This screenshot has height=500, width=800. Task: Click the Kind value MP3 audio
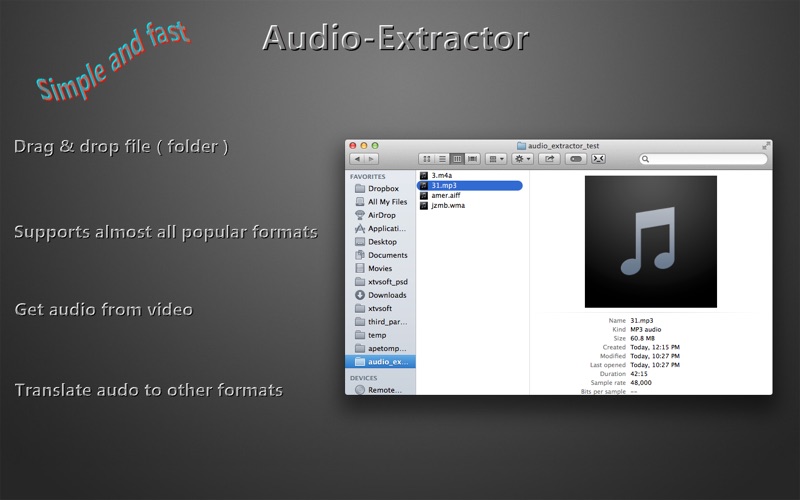[x=645, y=329]
